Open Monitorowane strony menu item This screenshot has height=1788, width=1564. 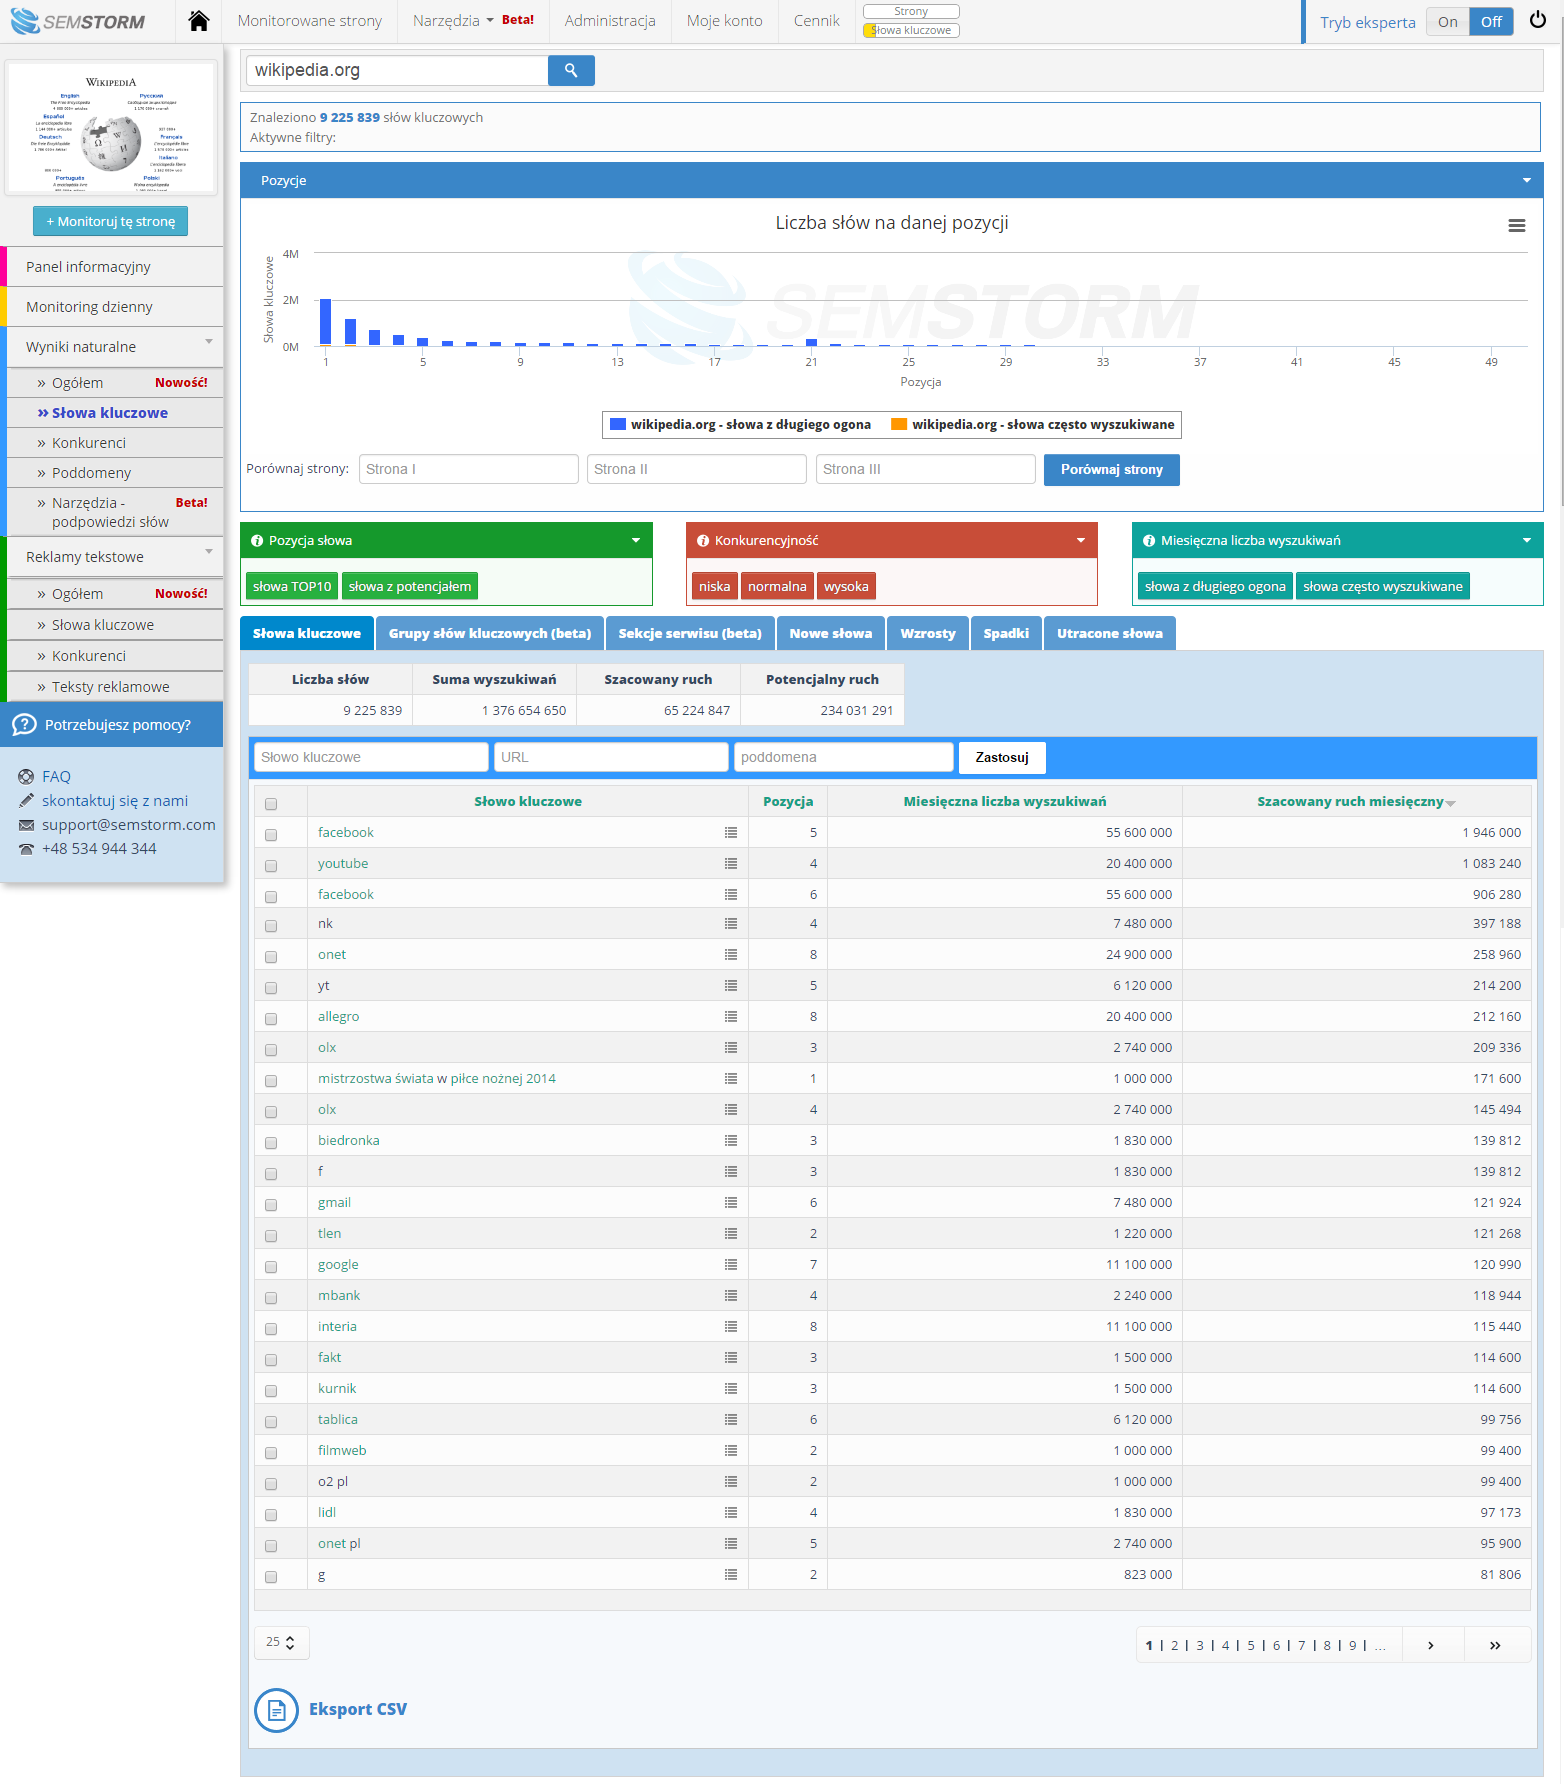(310, 21)
